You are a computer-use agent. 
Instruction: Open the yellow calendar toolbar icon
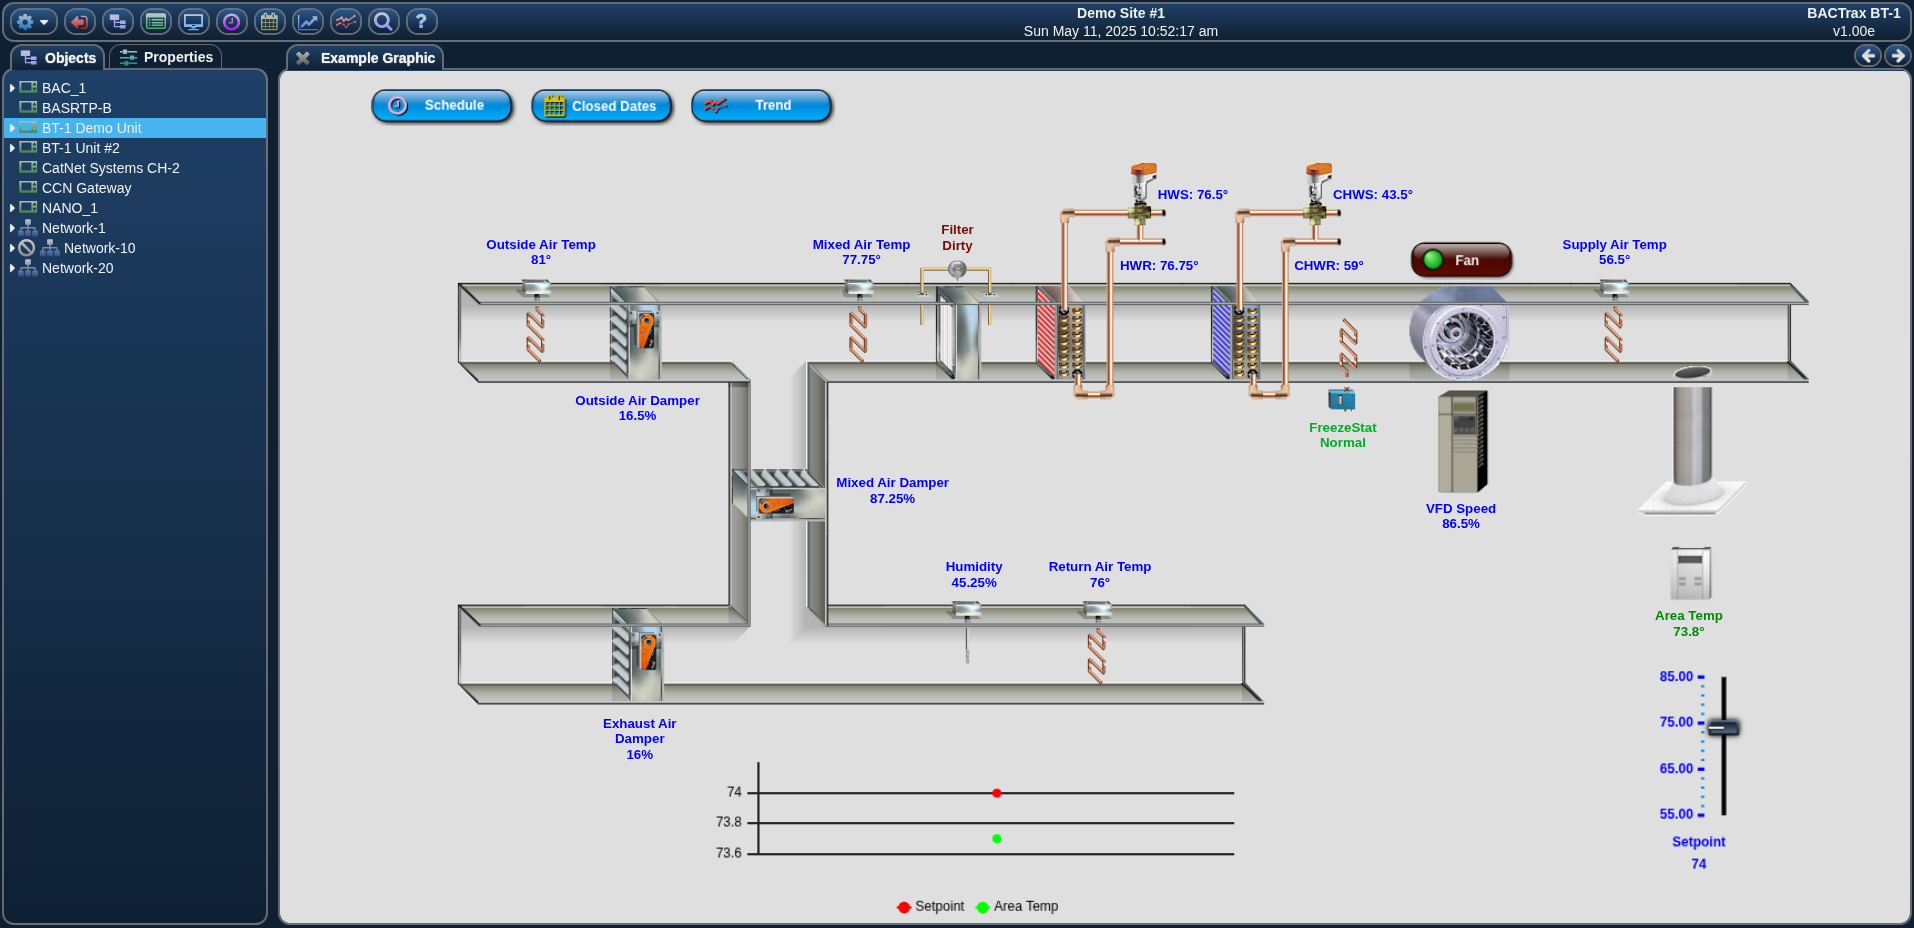[270, 21]
